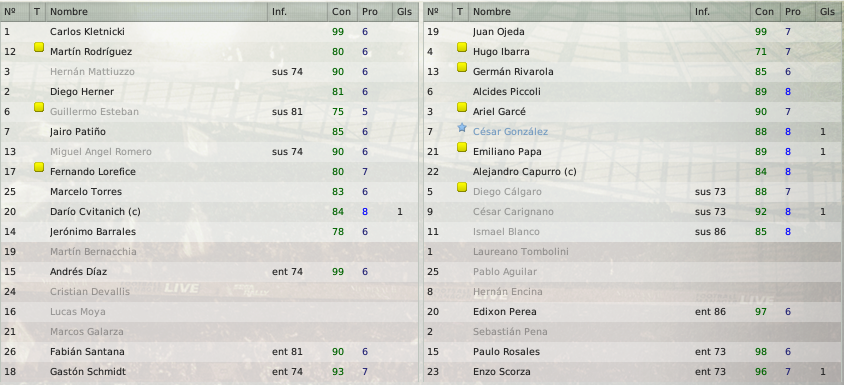844x385 pixels.
Task: Click César González's blue star icon
Action: pos(462,128)
